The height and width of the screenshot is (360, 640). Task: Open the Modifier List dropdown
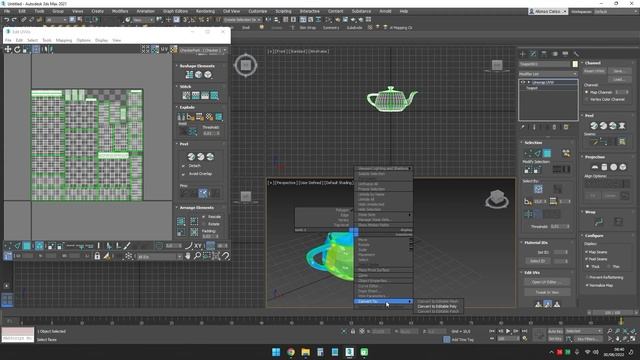548,74
